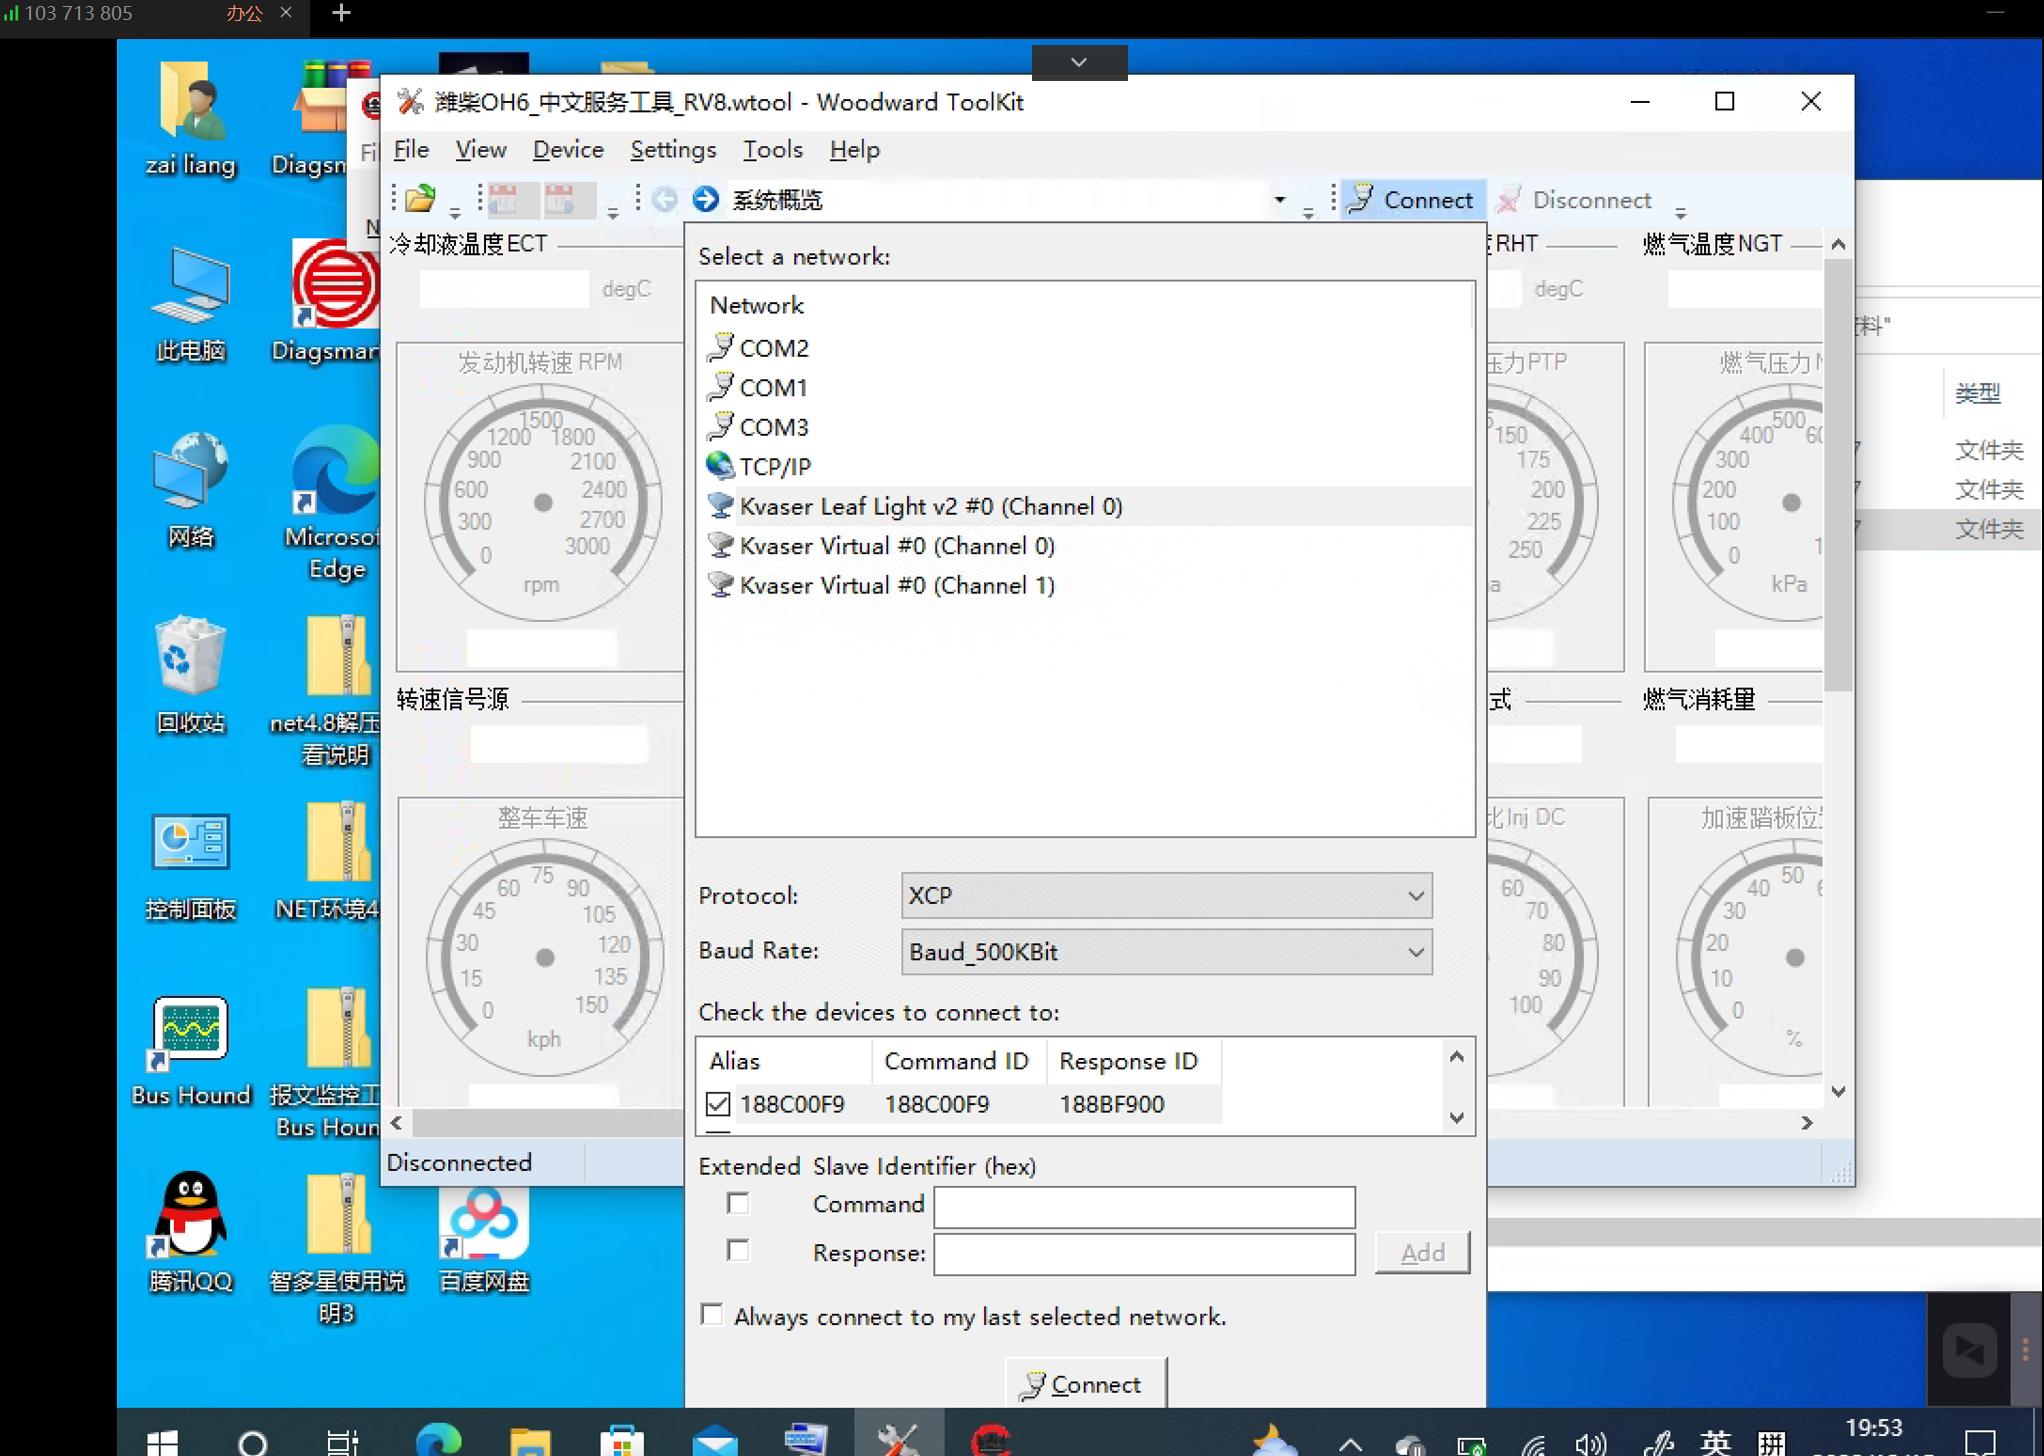This screenshot has height=1456, width=2044.
Task: Open the 此电脑 desktop icon
Action: pyautogui.click(x=190, y=305)
